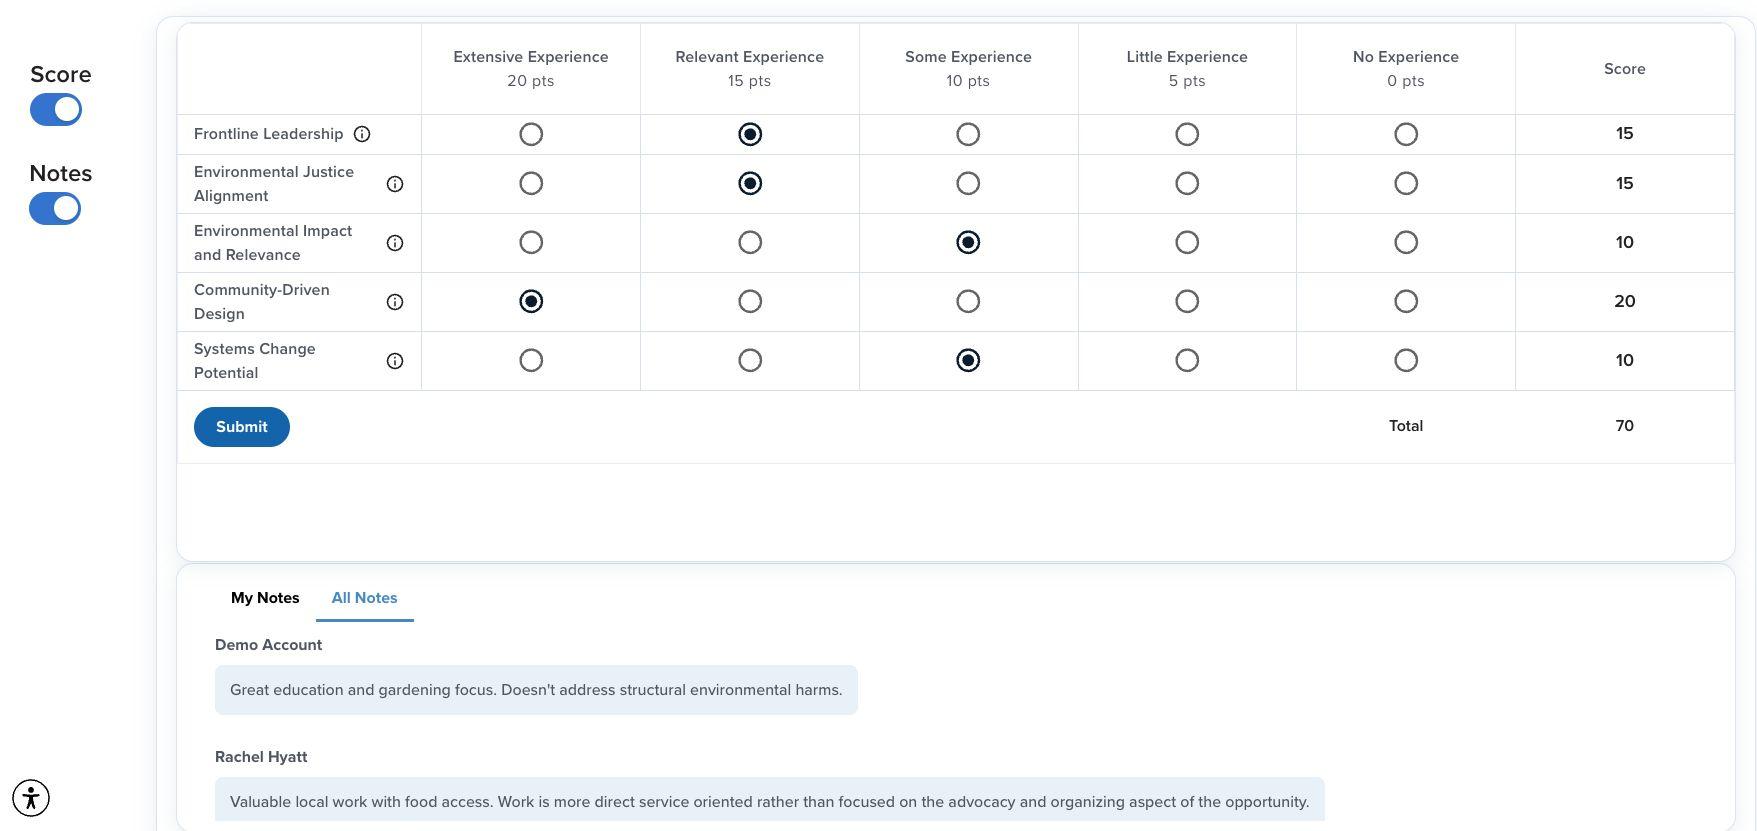The image size is (1757, 831).
Task: Choose Some Experience for Environmental Justice Alignment
Action: tap(968, 184)
